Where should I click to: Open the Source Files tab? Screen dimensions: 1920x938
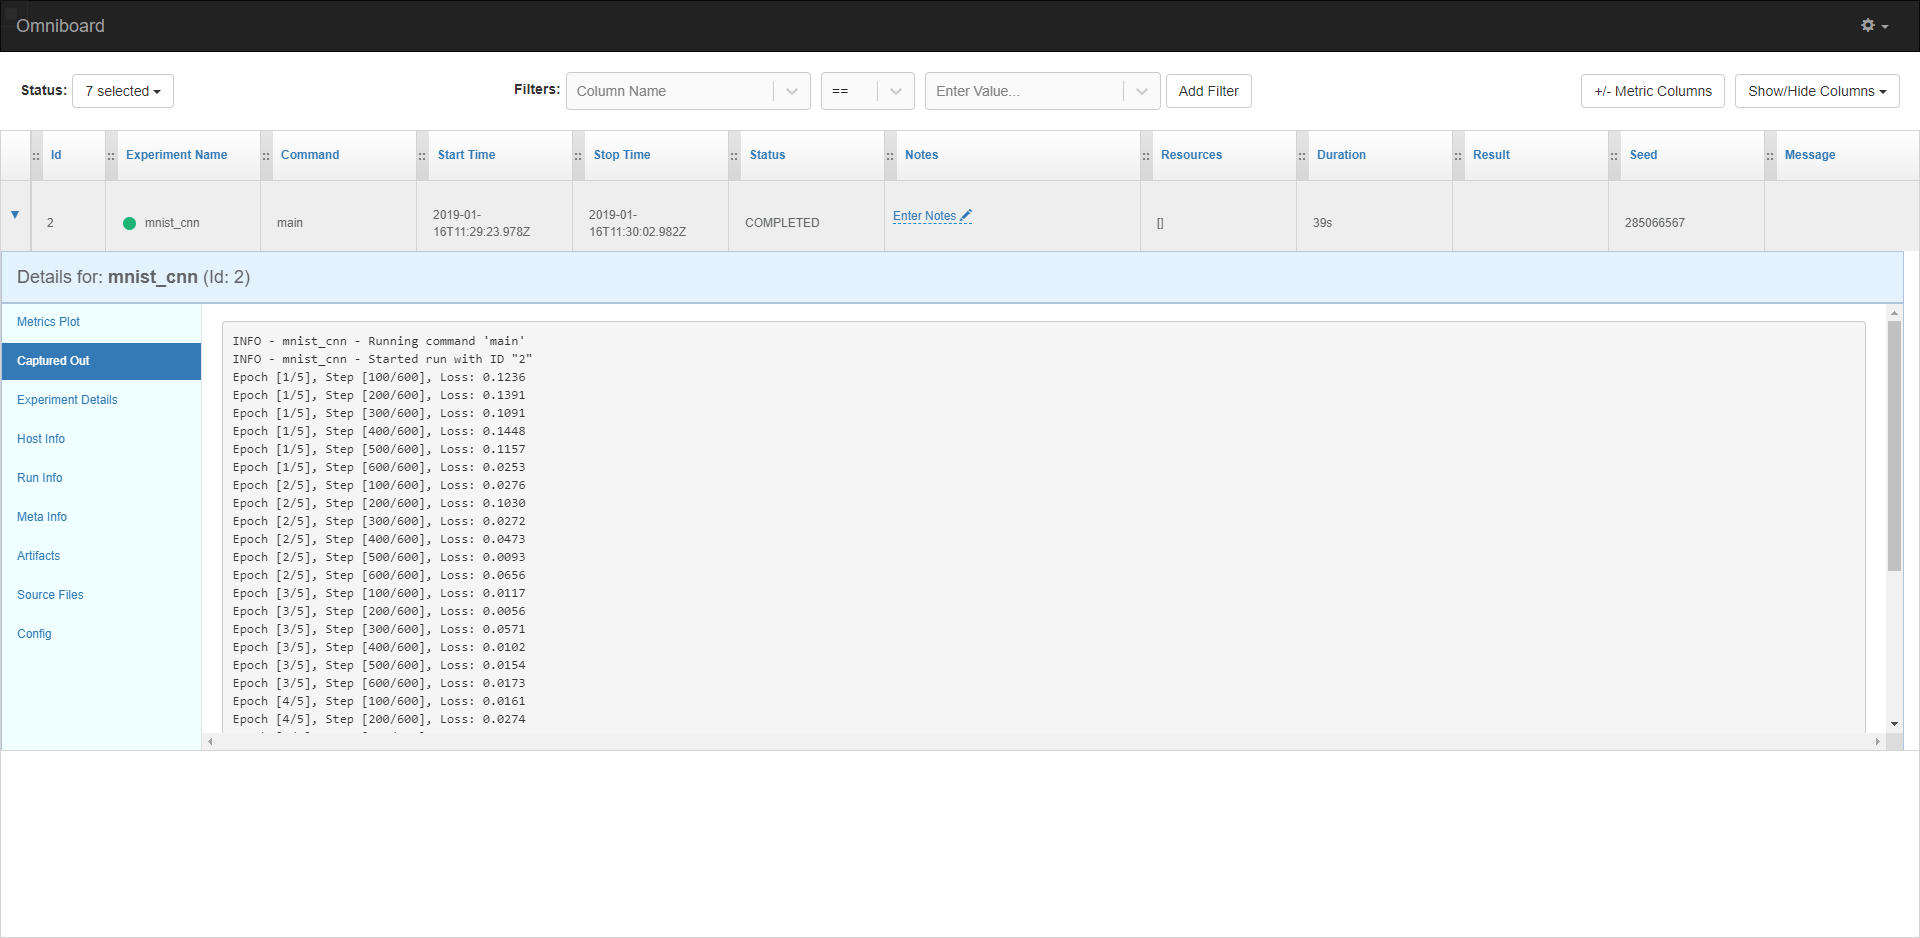(101, 595)
